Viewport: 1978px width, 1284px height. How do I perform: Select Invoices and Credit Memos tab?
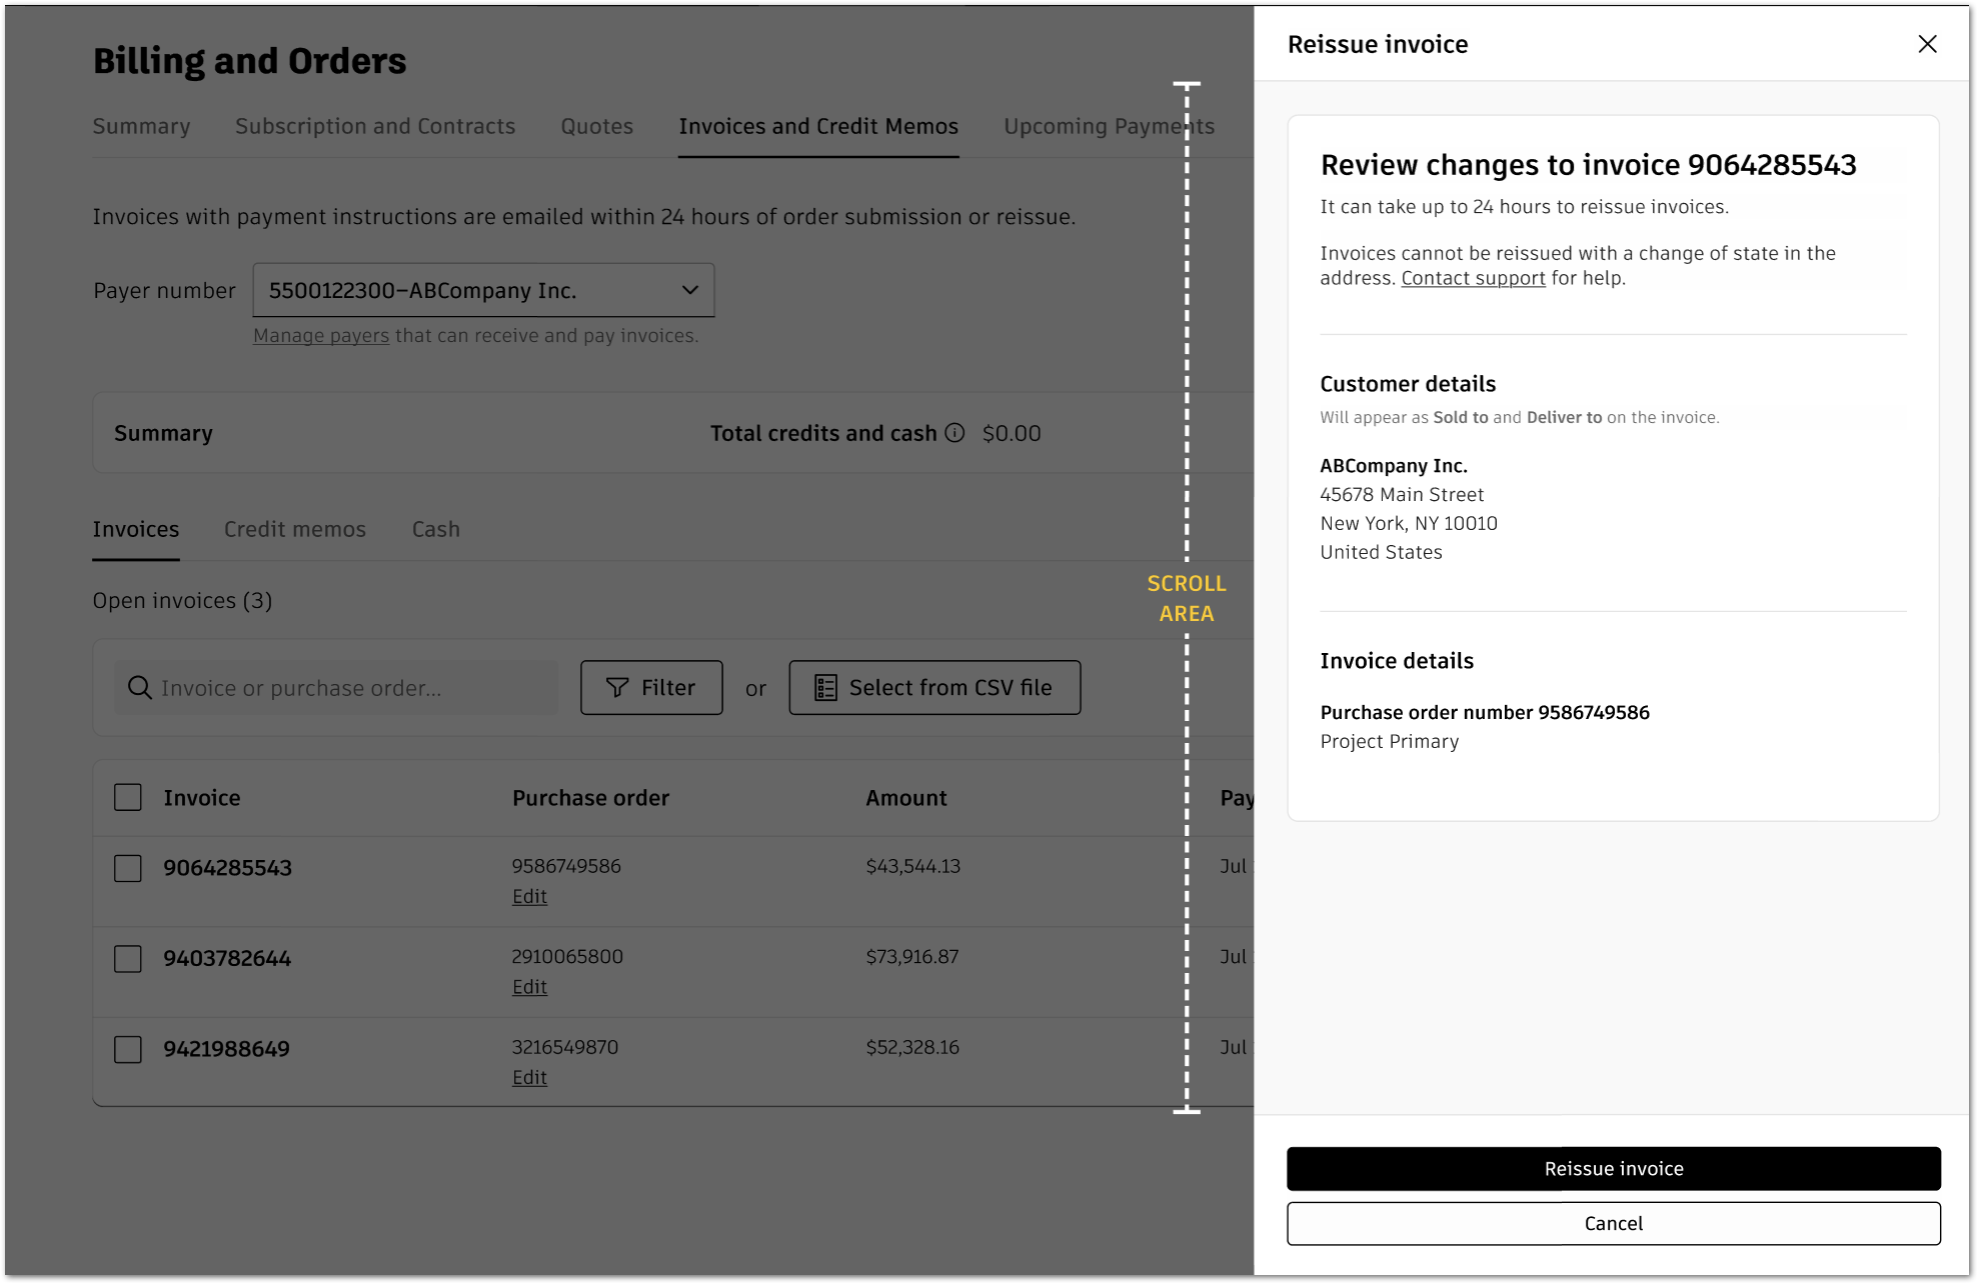pyautogui.click(x=818, y=126)
